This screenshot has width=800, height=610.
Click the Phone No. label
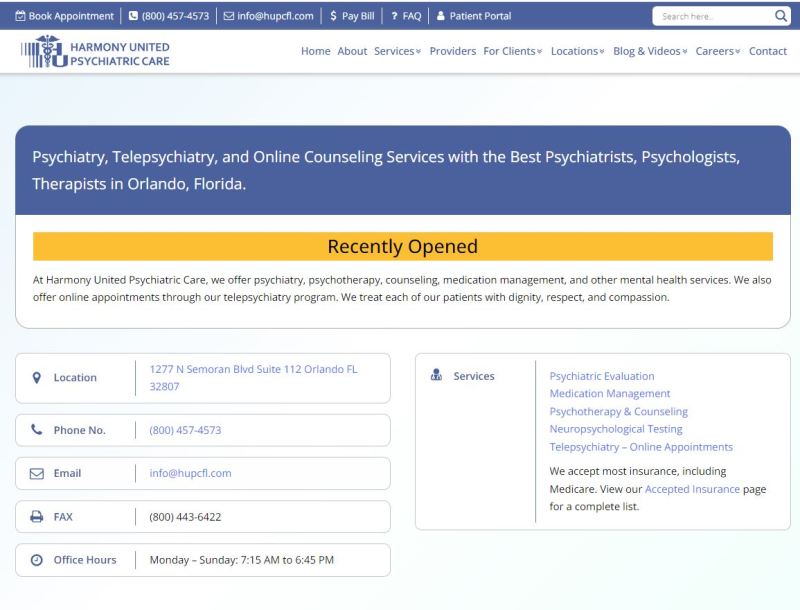80,430
